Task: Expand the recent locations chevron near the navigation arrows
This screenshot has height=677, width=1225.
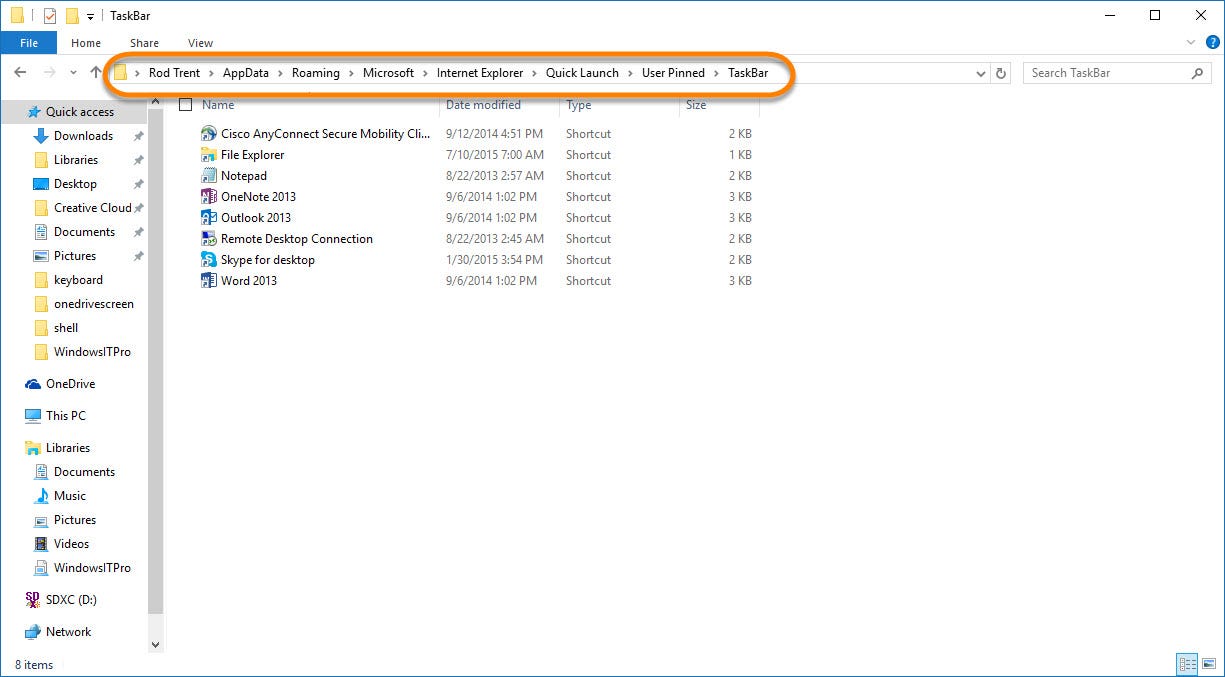Action: [x=72, y=72]
